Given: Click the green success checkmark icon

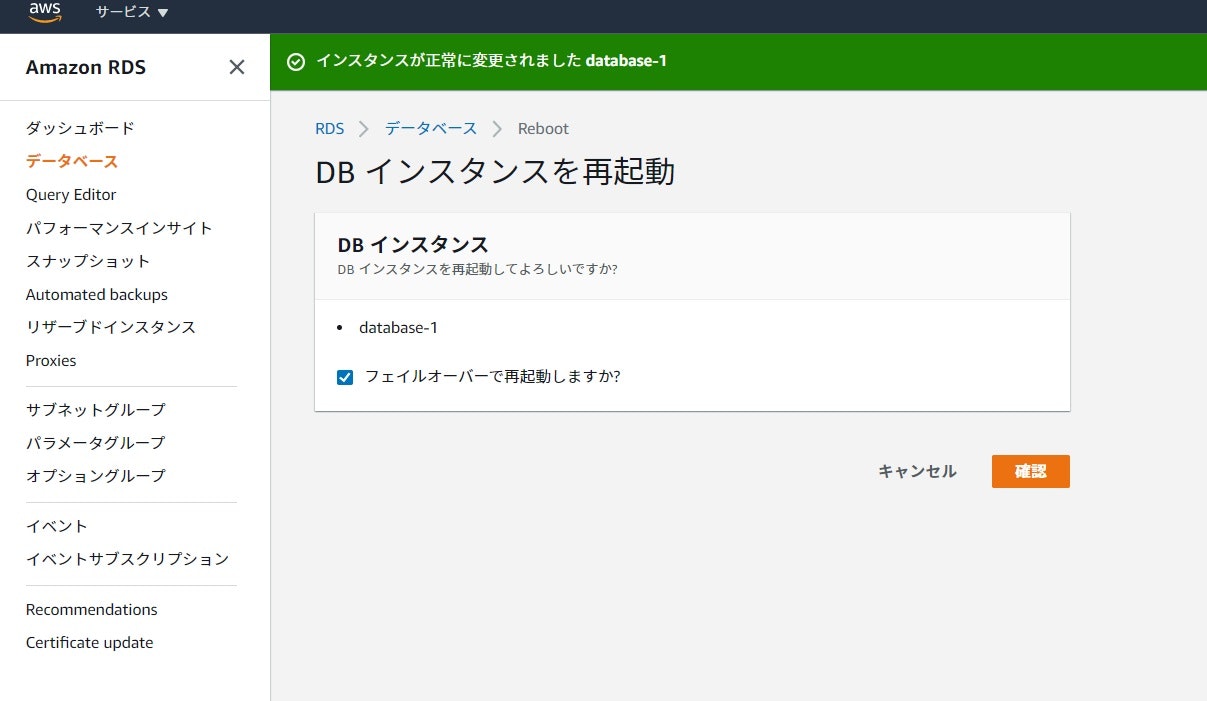Looking at the screenshot, I should (x=296, y=62).
